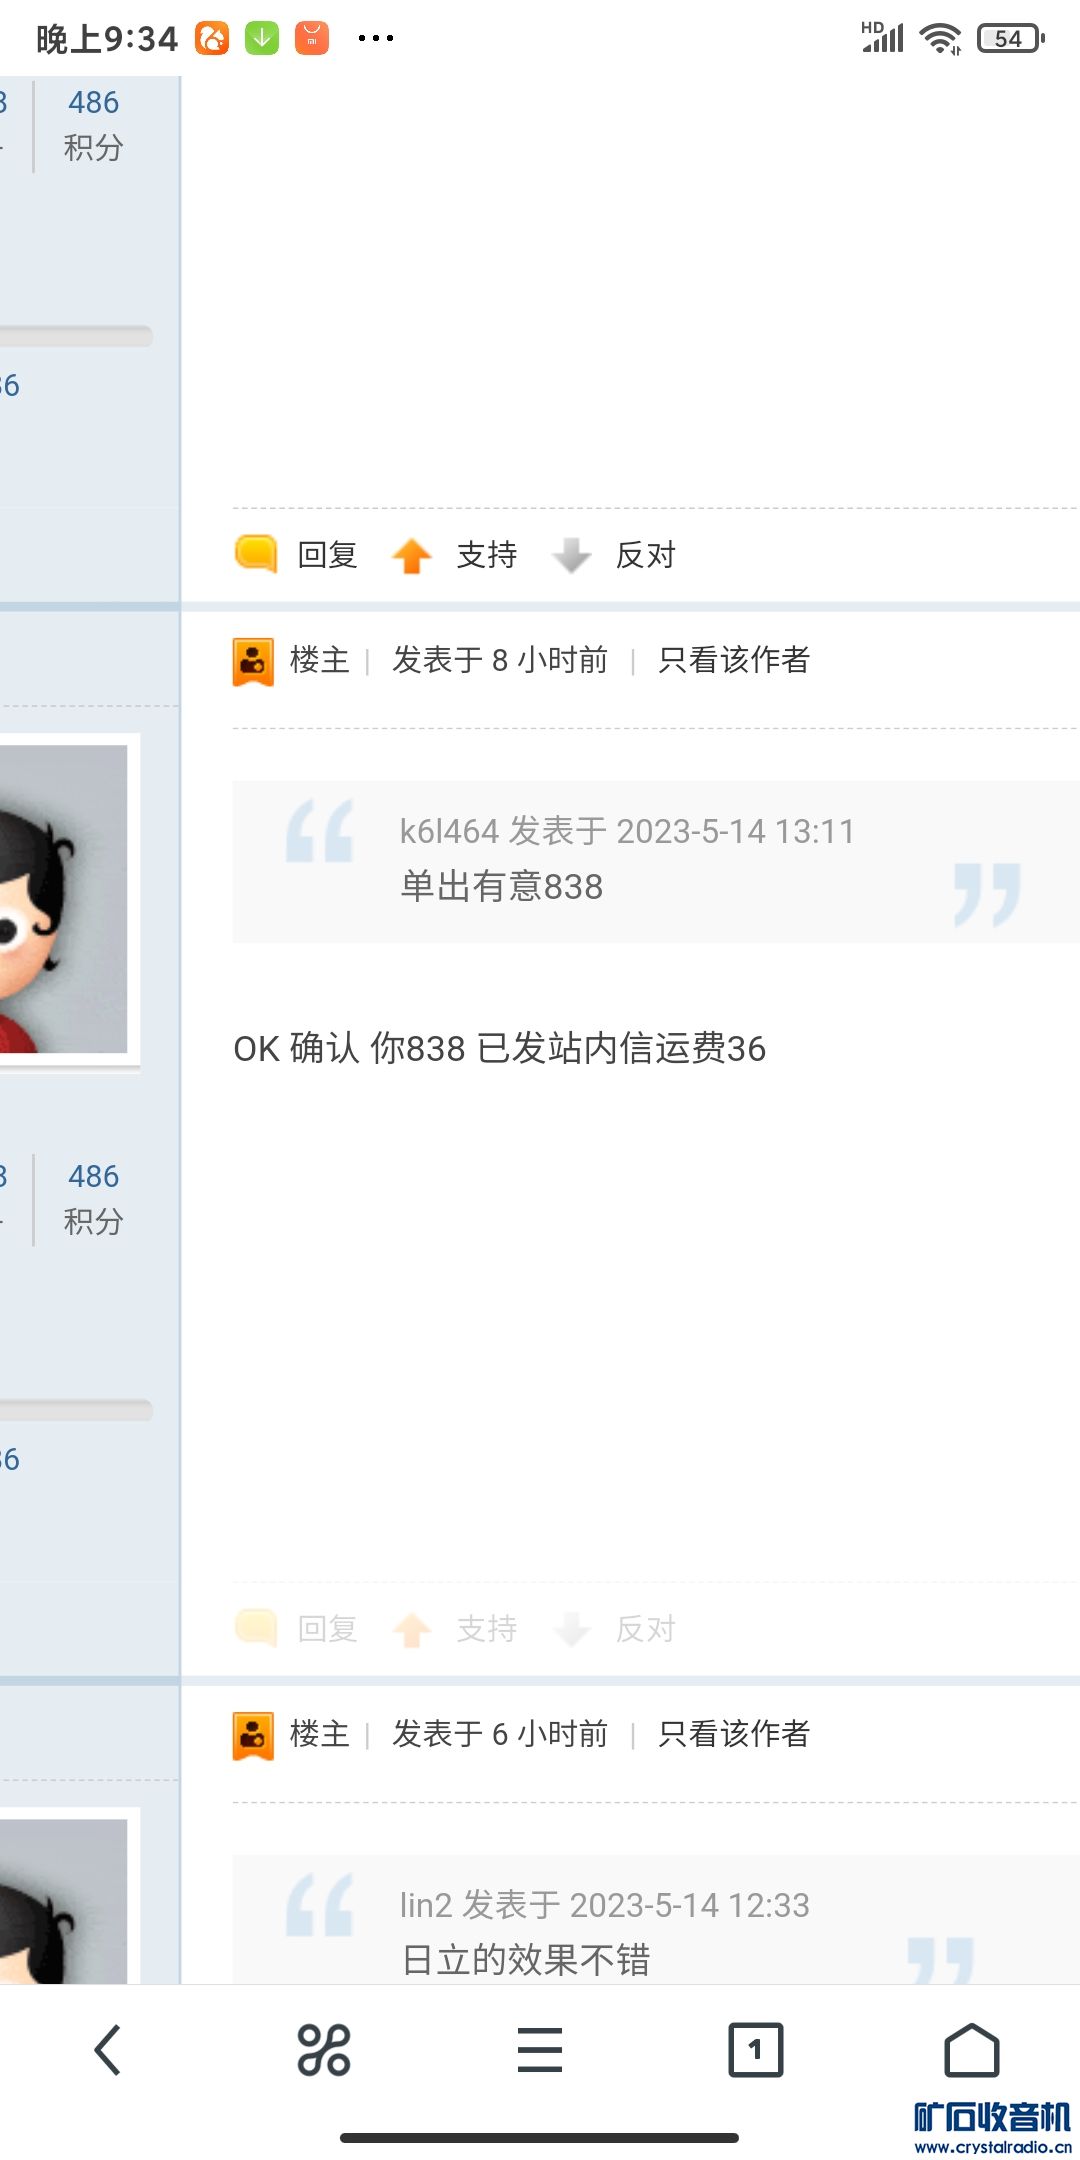Viewport: 1080px width, 2160px height.
Task: Click the 楼主 badge icon on the 8-hours-ago post
Action: point(253,662)
